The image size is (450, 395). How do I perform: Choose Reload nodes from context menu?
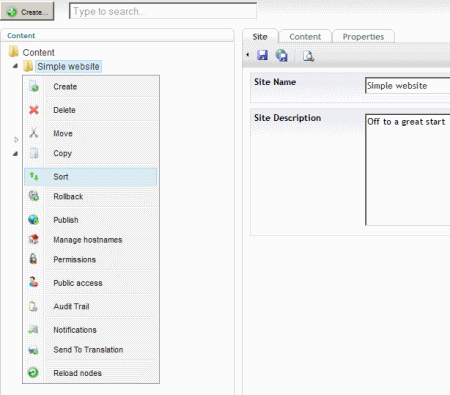click(91, 373)
